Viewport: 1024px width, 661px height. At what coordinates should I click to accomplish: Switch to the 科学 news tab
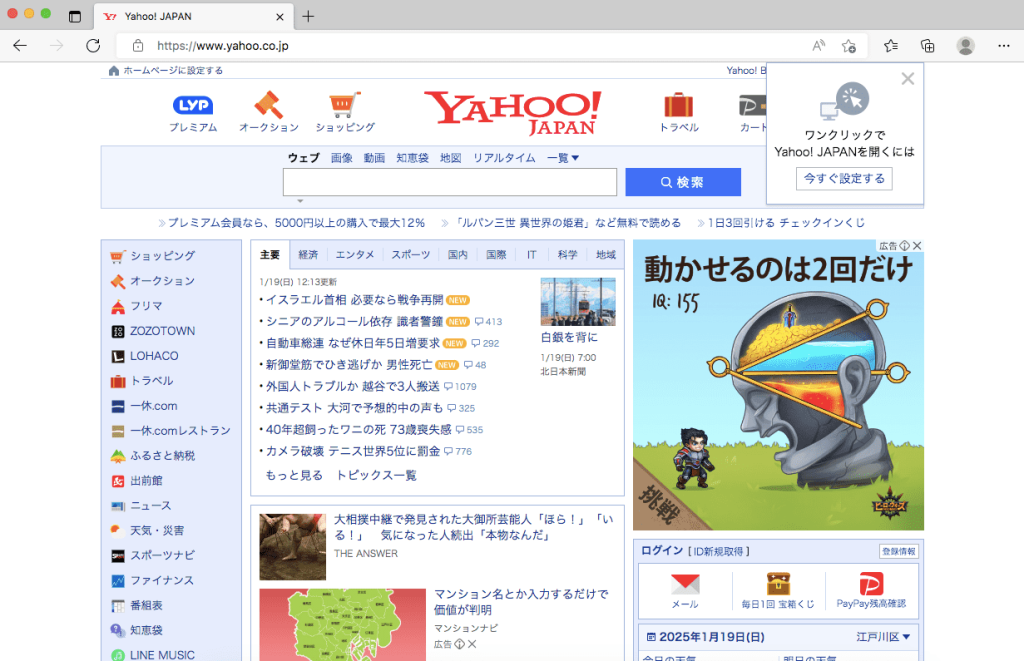coord(568,255)
